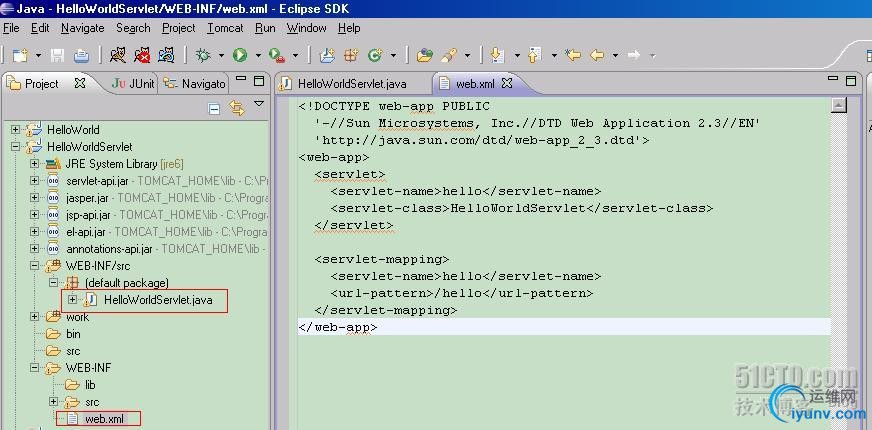The height and width of the screenshot is (430, 872).
Task: Select web.xml in the project tree
Action: tap(104, 419)
